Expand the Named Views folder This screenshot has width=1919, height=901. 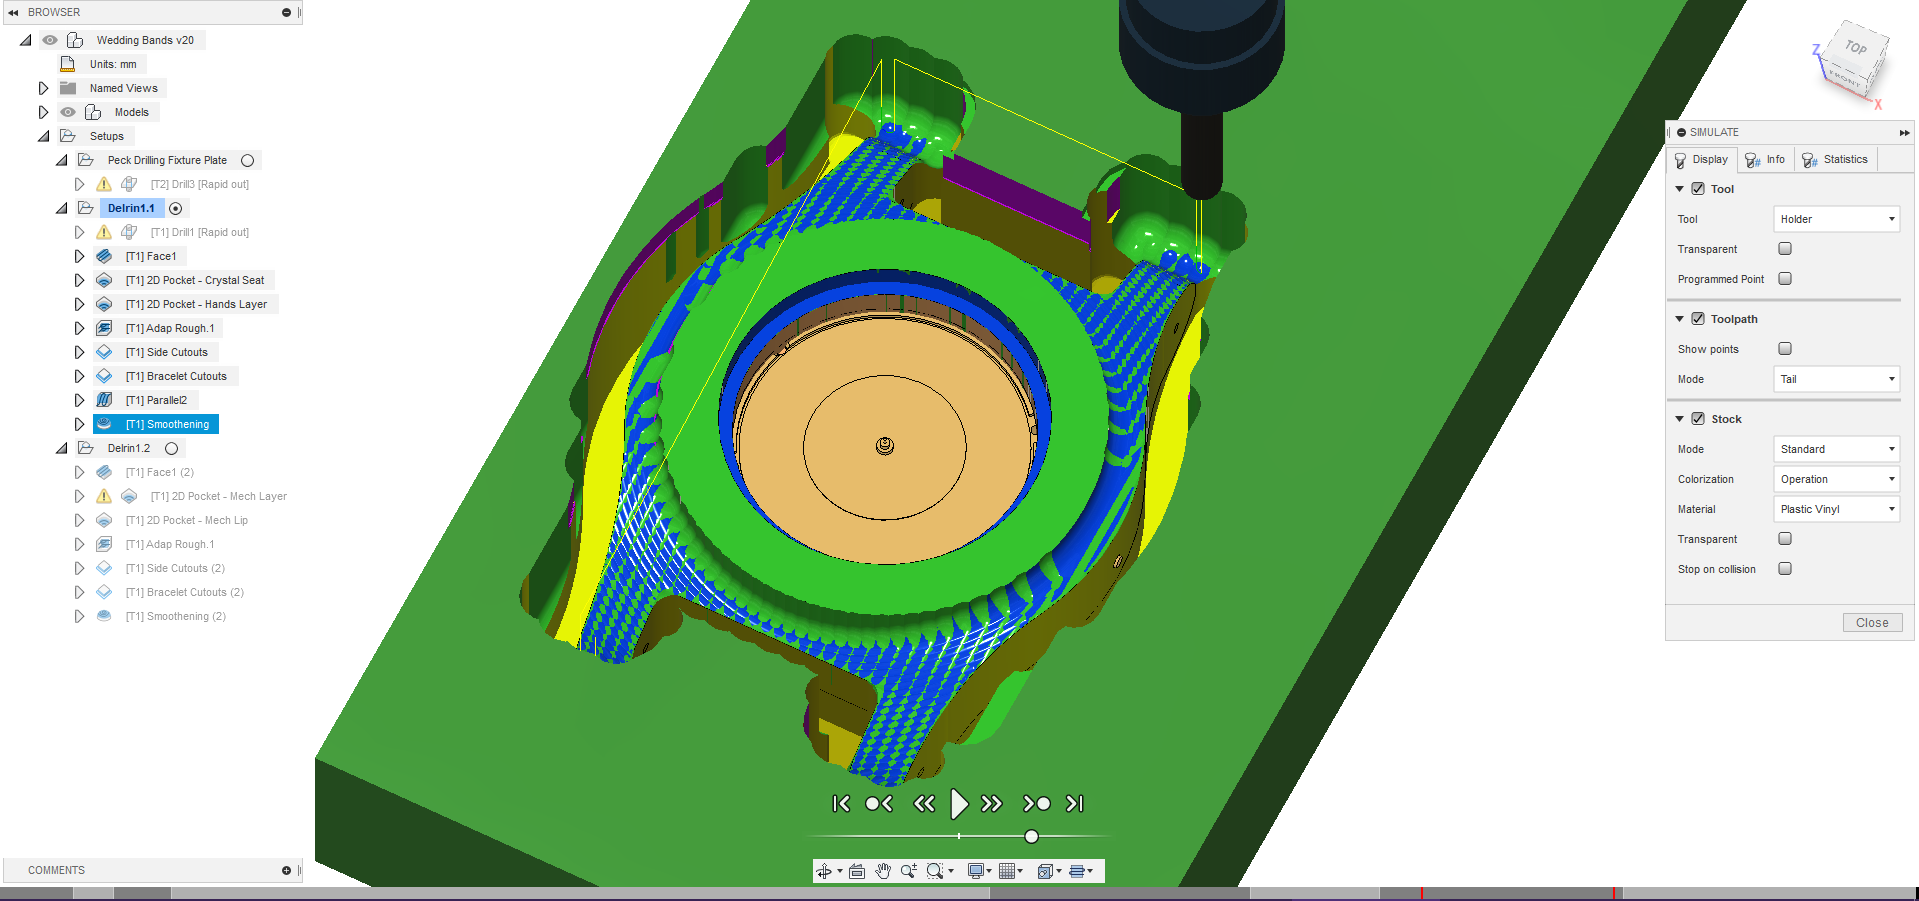coord(43,88)
